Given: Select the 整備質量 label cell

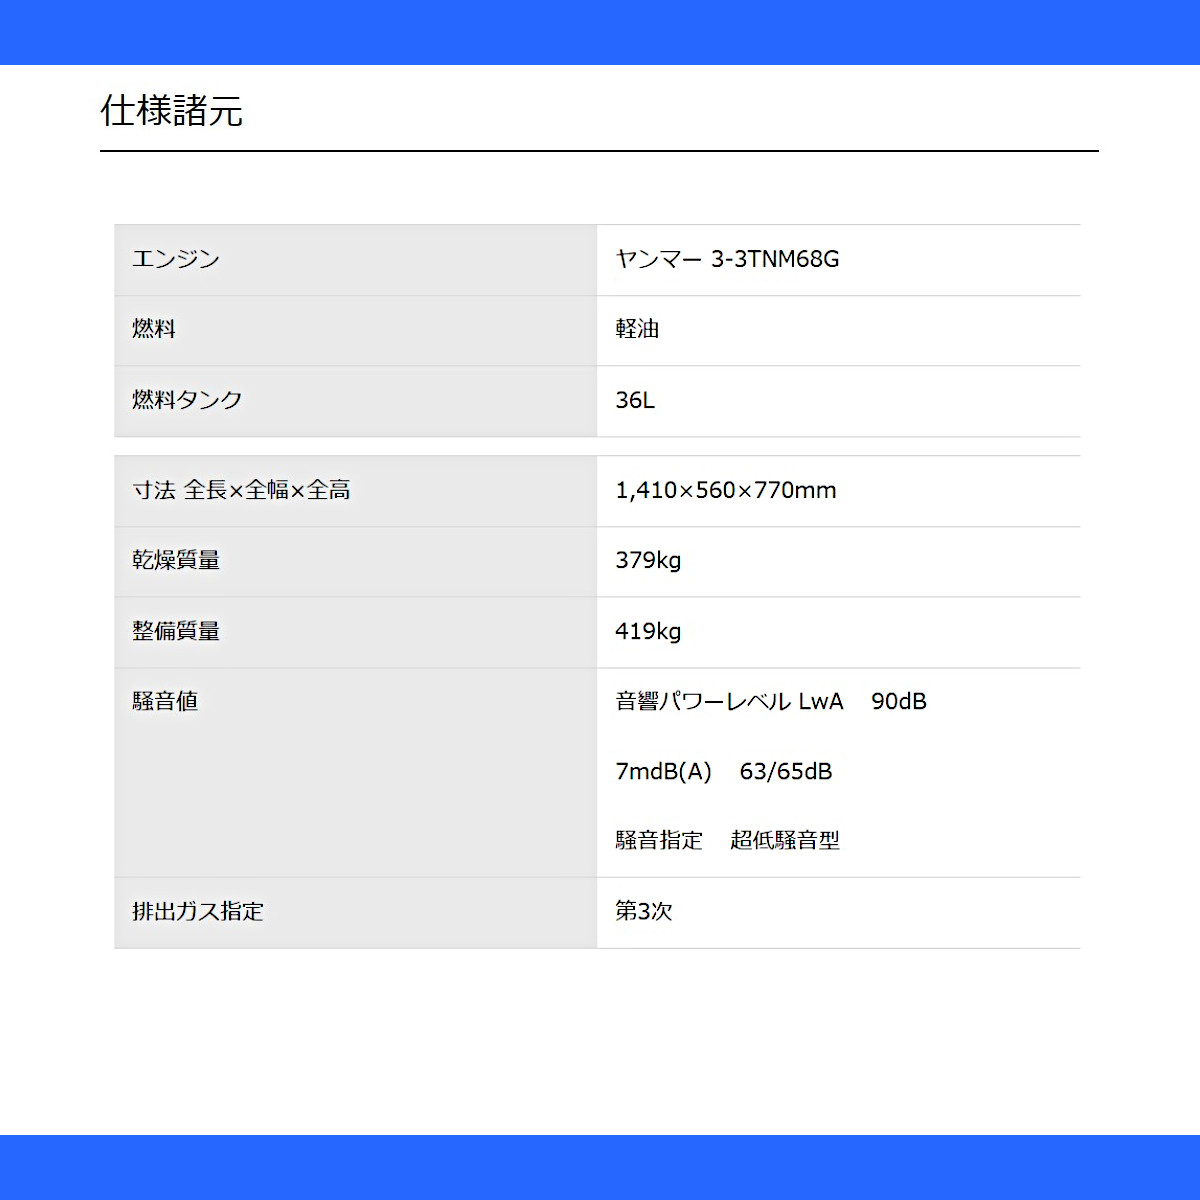Looking at the screenshot, I should pyautogui.click(x=355, y=633).
